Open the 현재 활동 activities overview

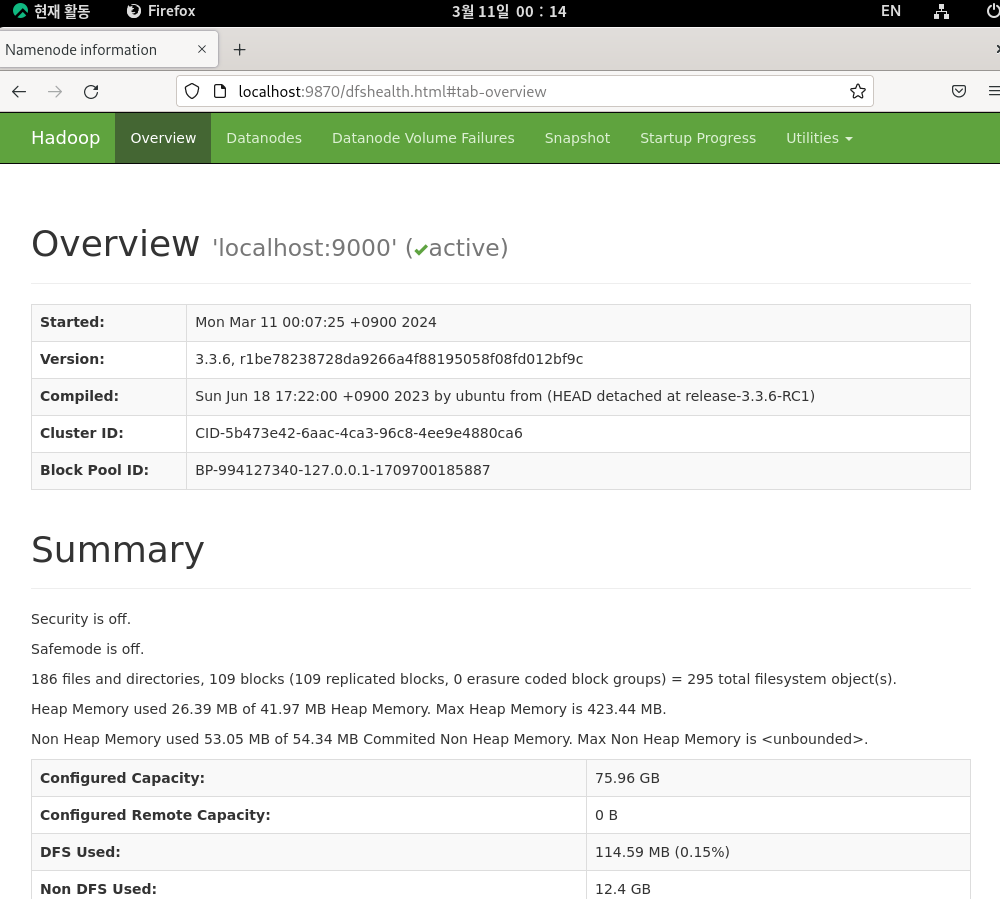[x=52, y=11]
